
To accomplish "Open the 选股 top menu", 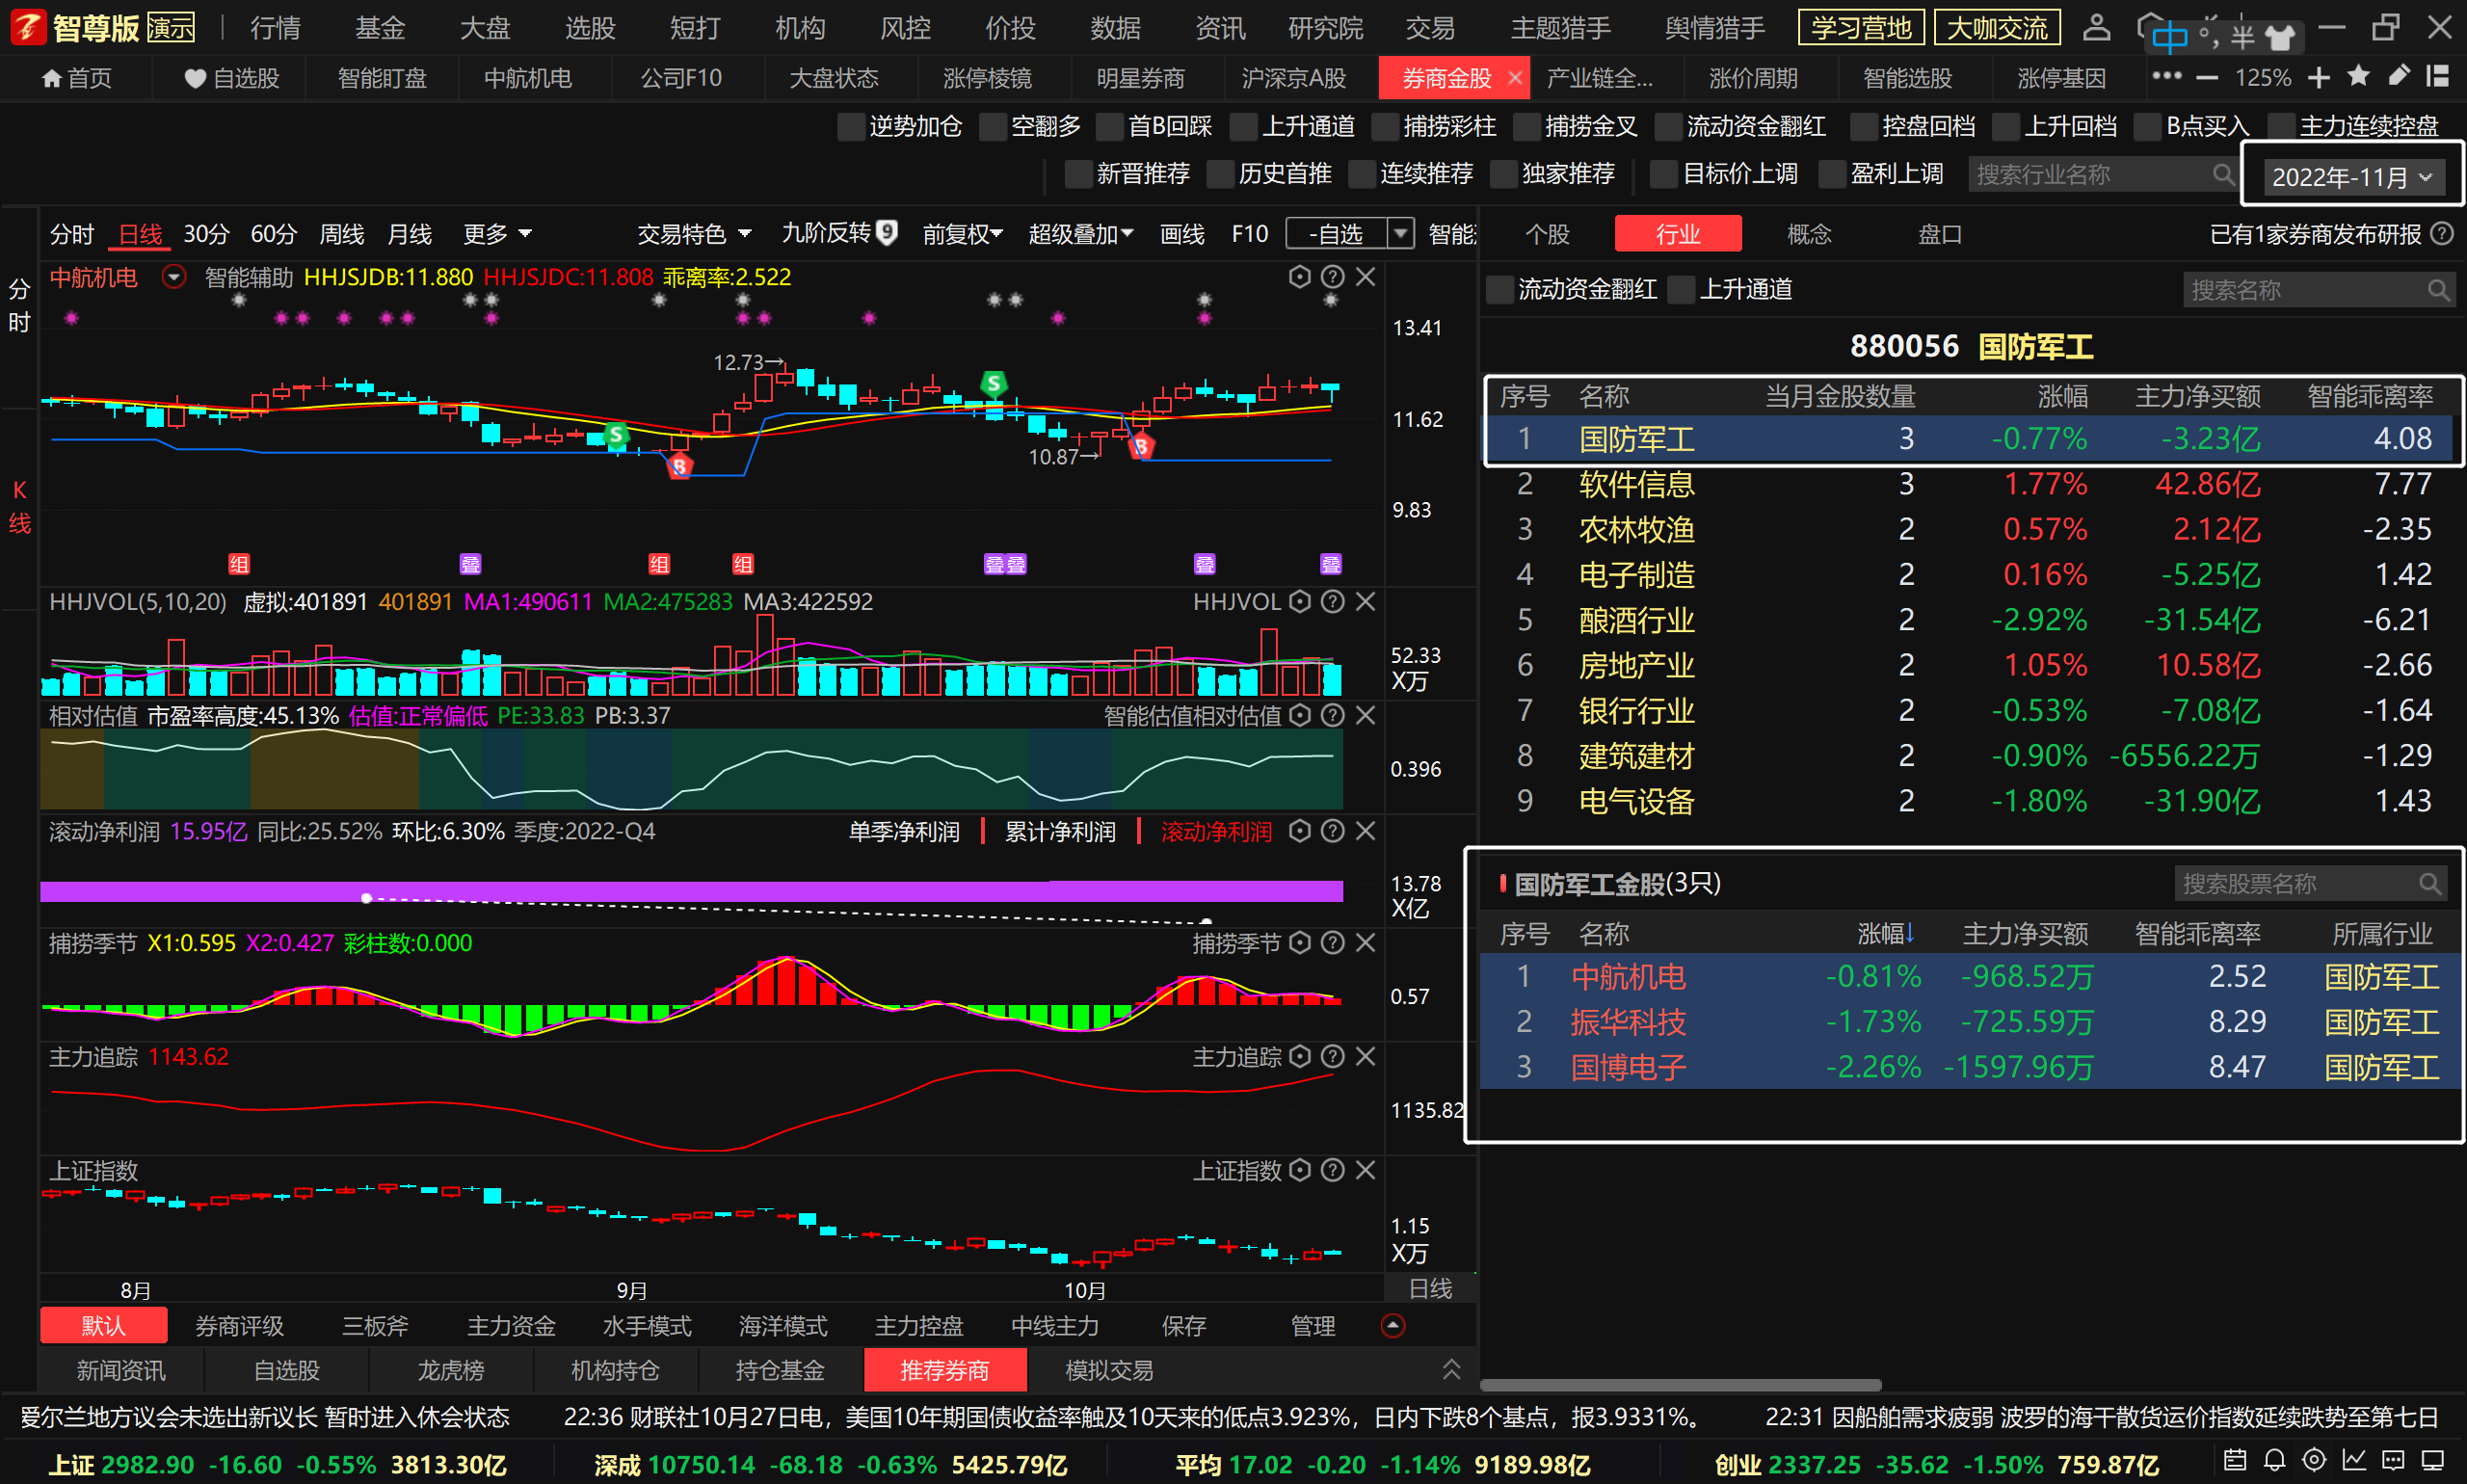I will 590,28.
